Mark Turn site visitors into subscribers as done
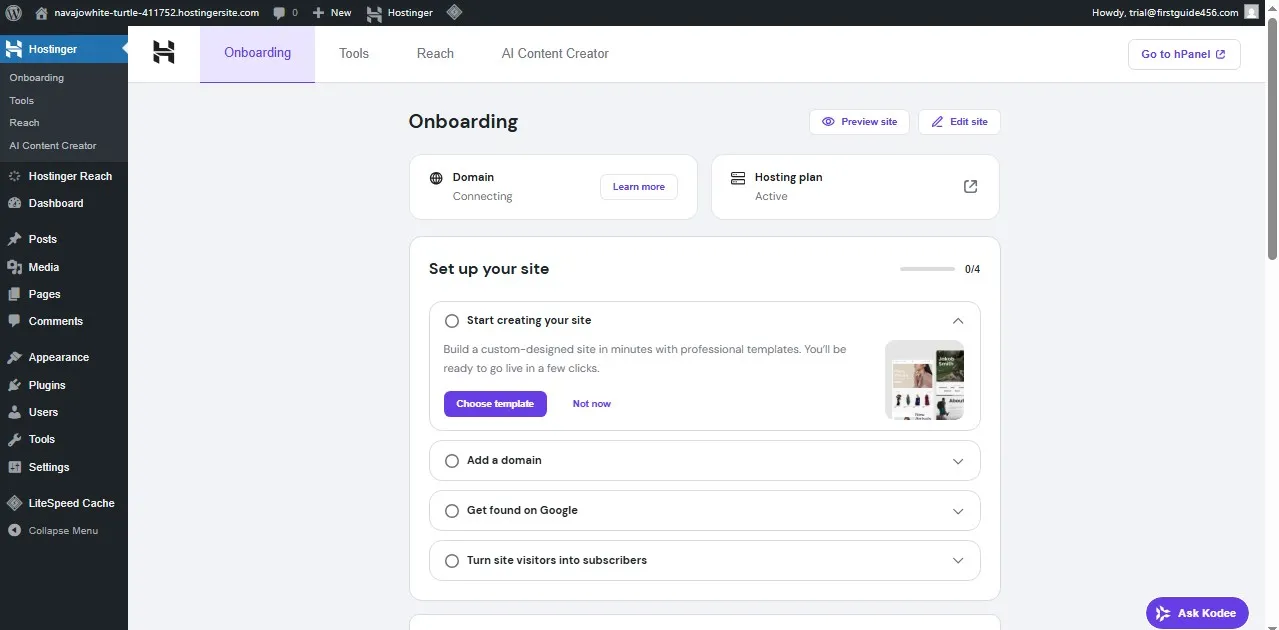The image size is (1279, 630). coord(452,560)
